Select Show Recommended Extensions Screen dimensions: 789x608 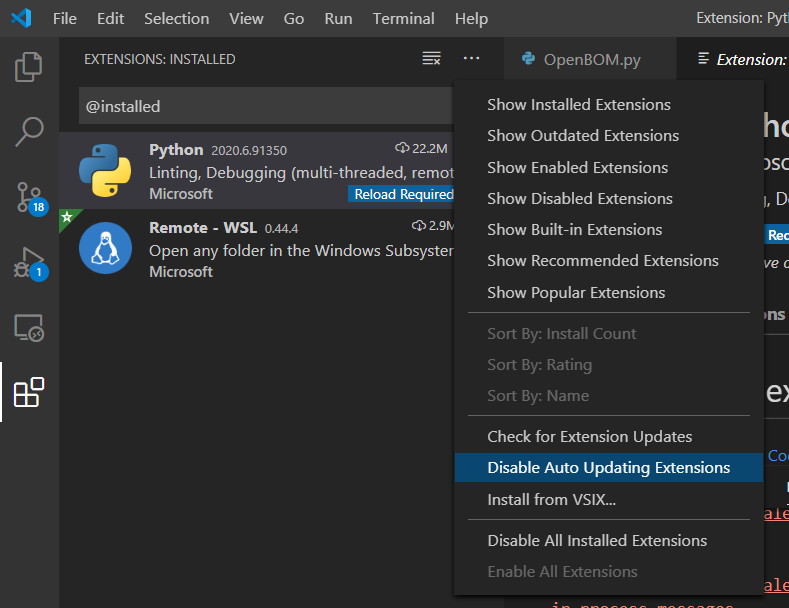[609, 261]
